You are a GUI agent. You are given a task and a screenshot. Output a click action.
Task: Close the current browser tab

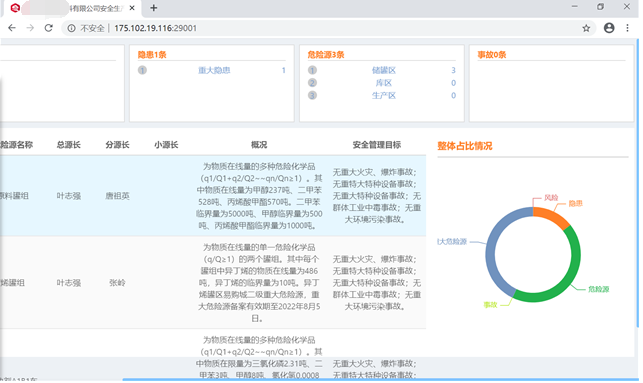tap(132, 8)
